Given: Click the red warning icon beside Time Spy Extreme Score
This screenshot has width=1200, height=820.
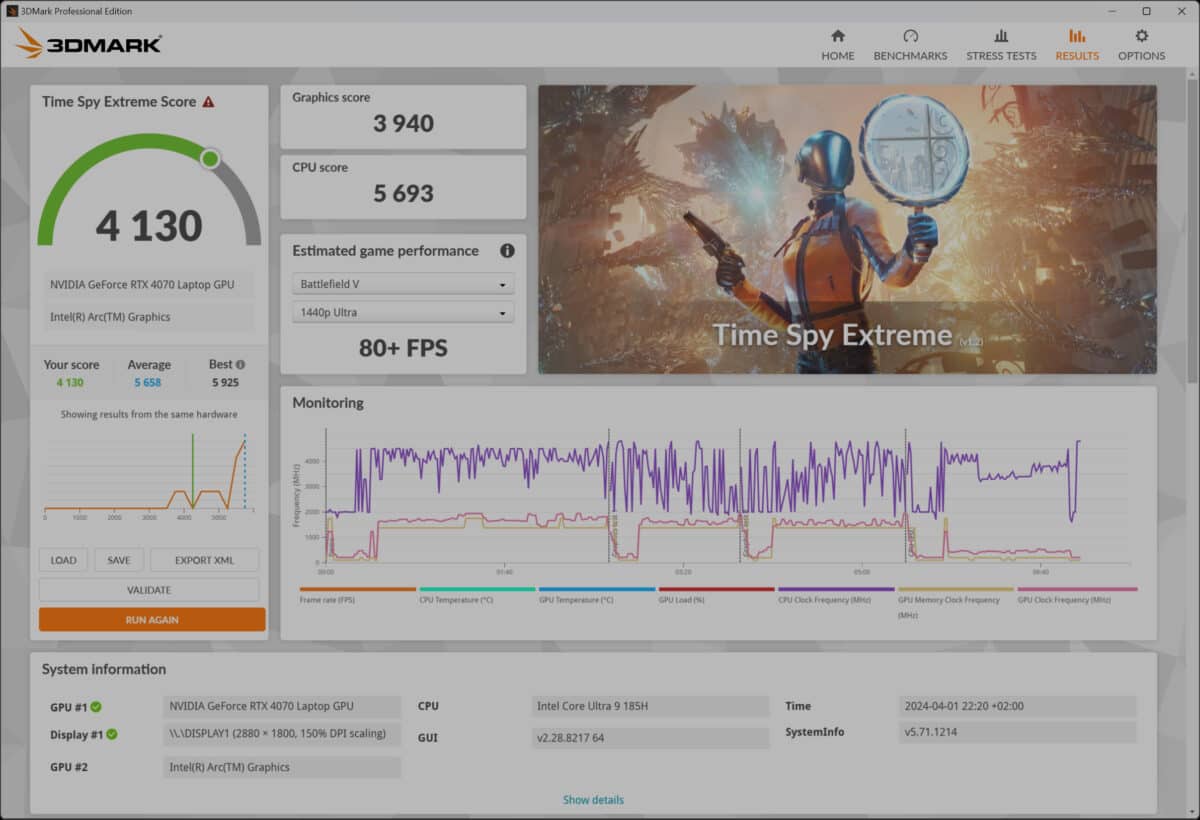Looking at the screenshot, I should [x=208, y=102].
